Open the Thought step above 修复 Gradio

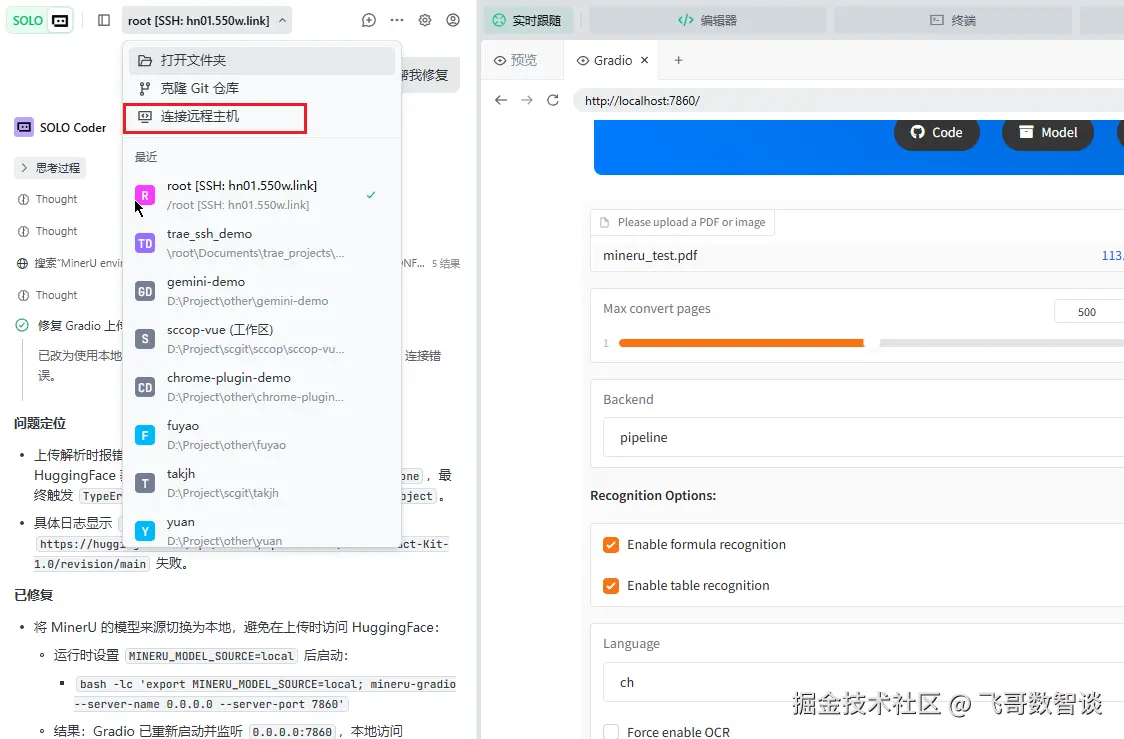[47, 295]
